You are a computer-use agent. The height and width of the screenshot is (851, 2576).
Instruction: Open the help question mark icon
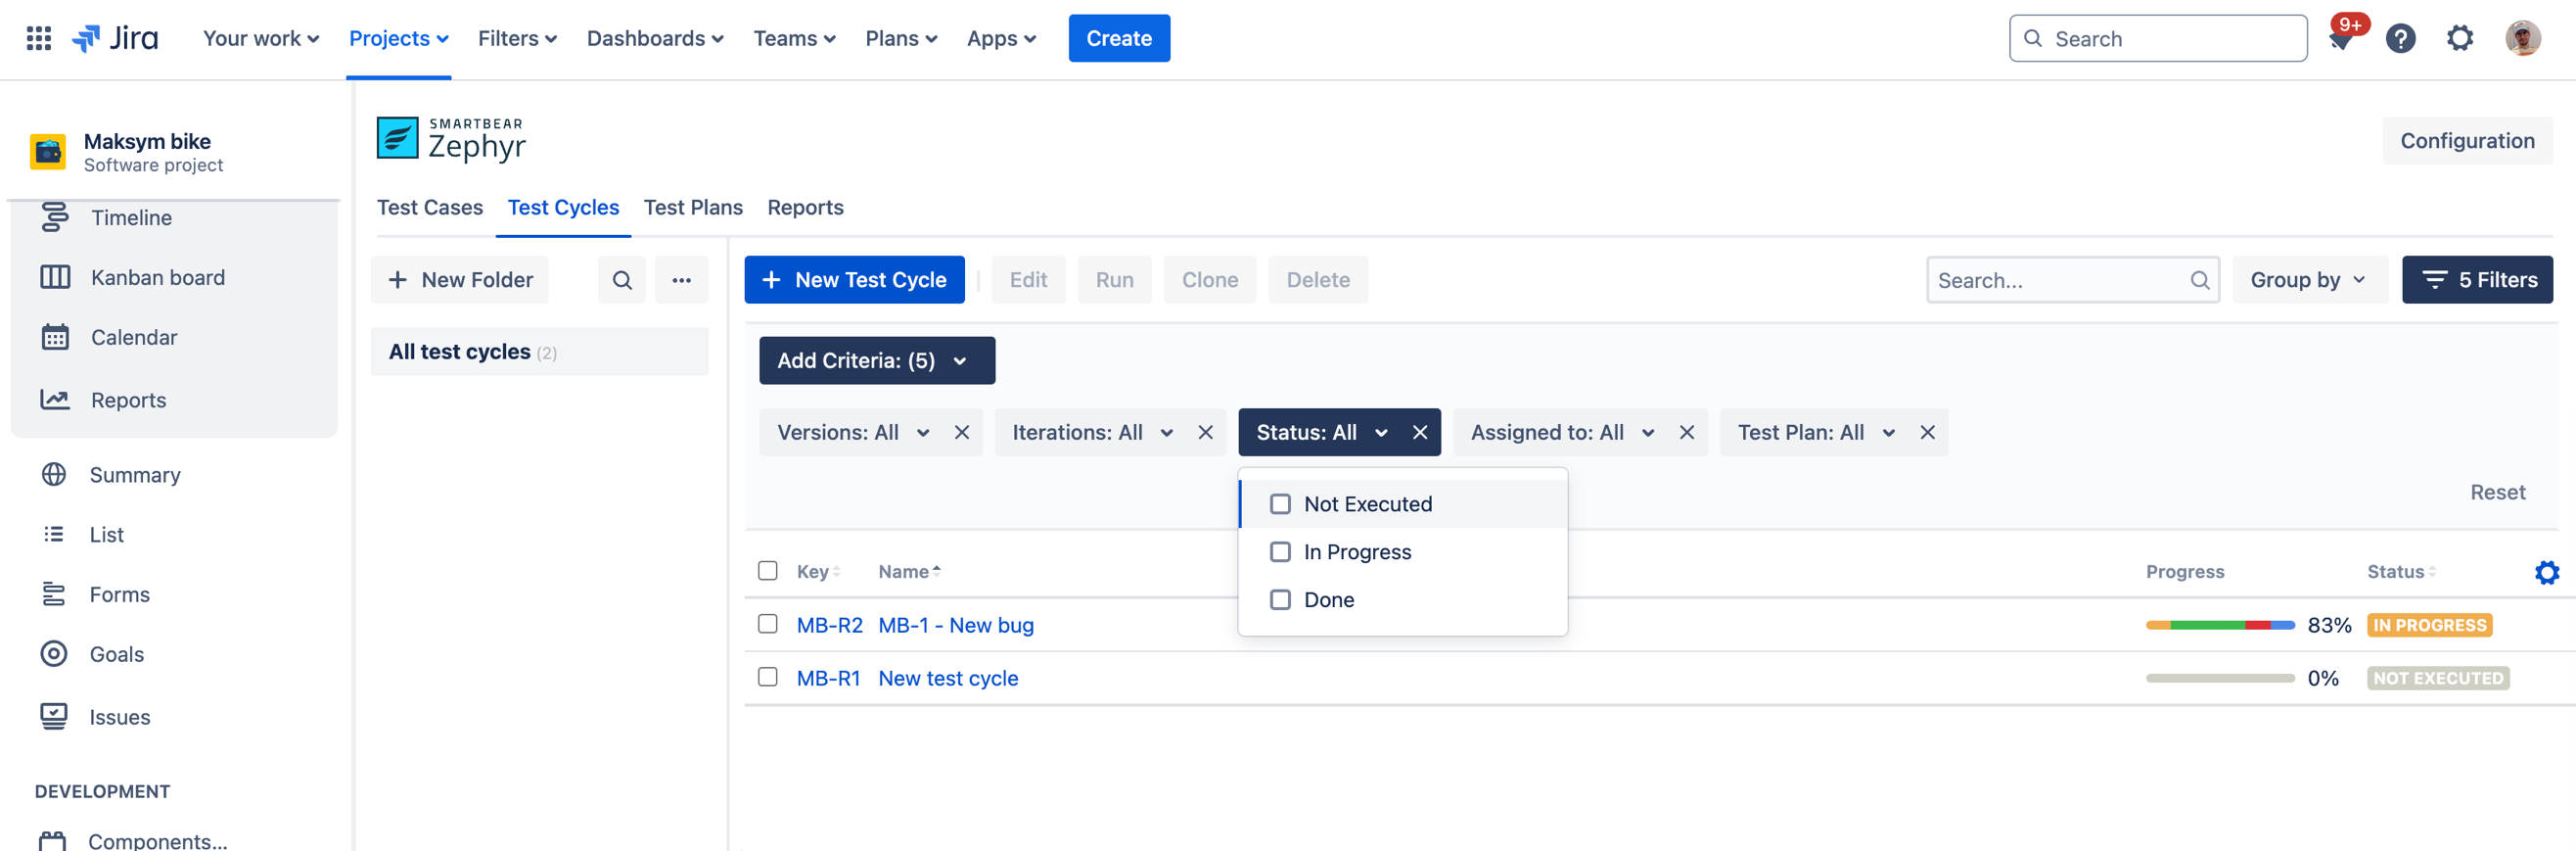(2400, 39)
